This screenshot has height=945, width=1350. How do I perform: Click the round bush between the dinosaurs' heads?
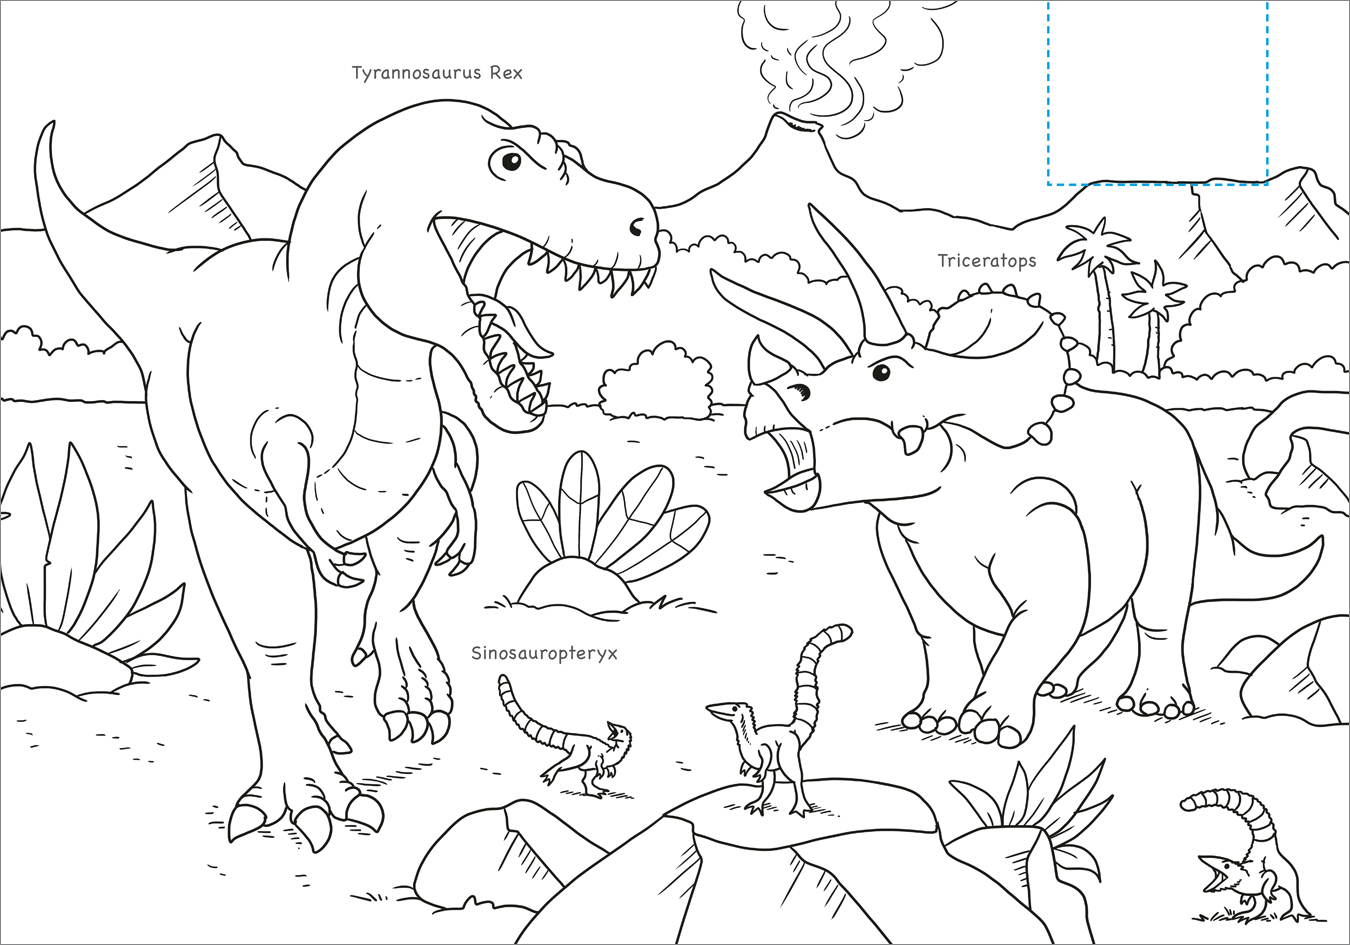(x=657, y=380)
